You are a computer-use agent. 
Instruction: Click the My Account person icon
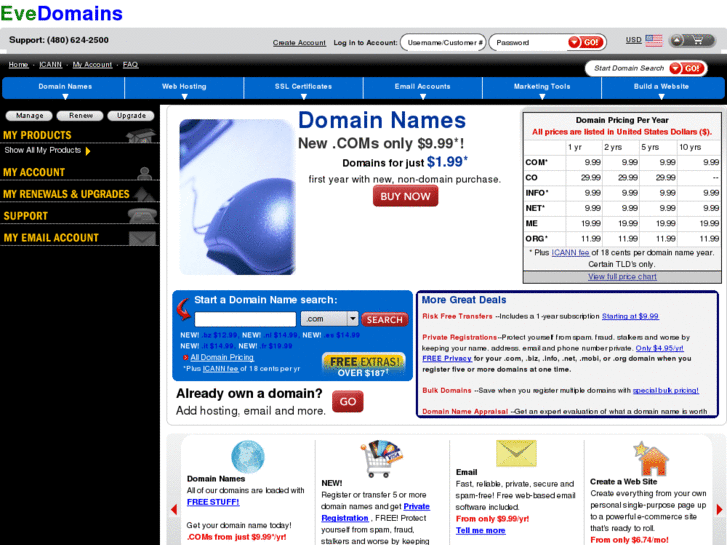click(145, 173)
